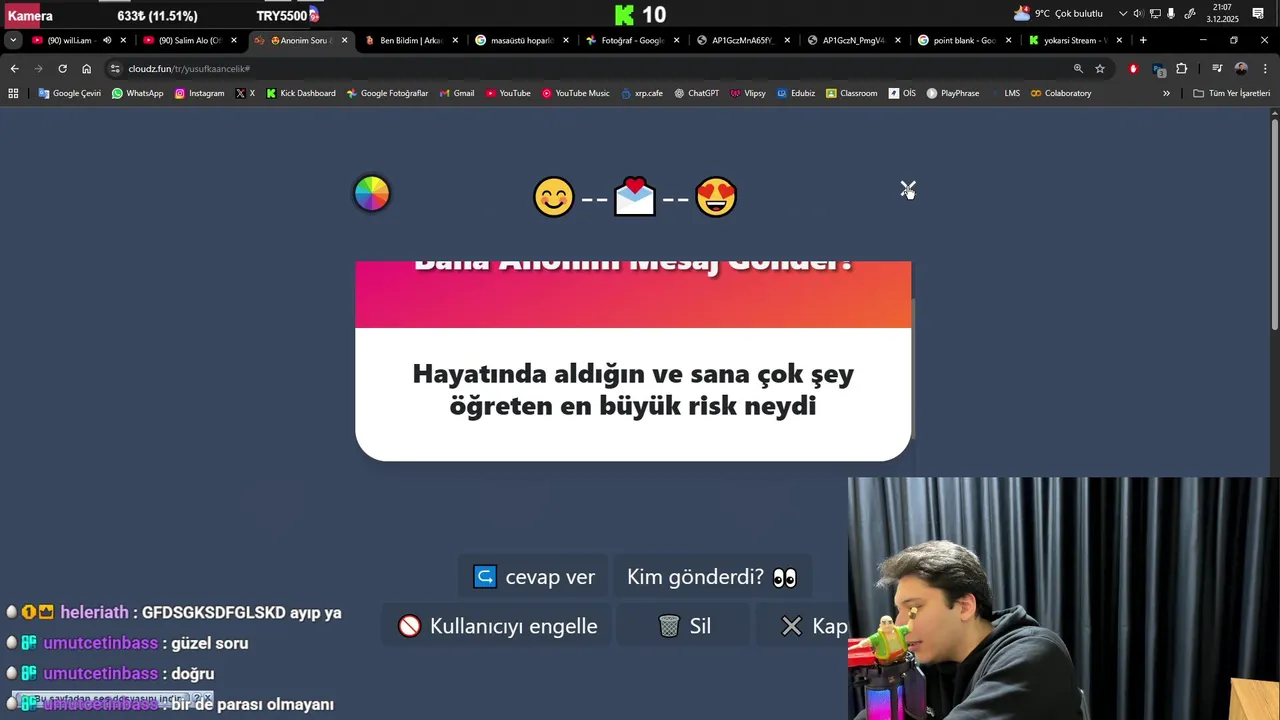Image resolution: width=1280 pixels, height=720 pixels.
Task: Open a new tab with plus button
Action: point(1143,40)
